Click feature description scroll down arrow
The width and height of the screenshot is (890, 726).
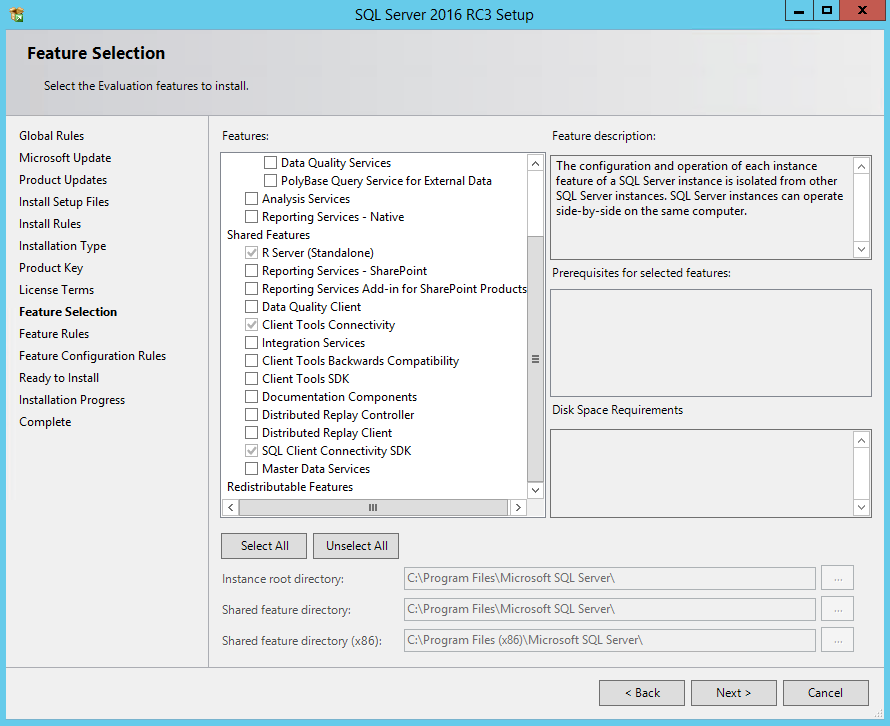861,249
